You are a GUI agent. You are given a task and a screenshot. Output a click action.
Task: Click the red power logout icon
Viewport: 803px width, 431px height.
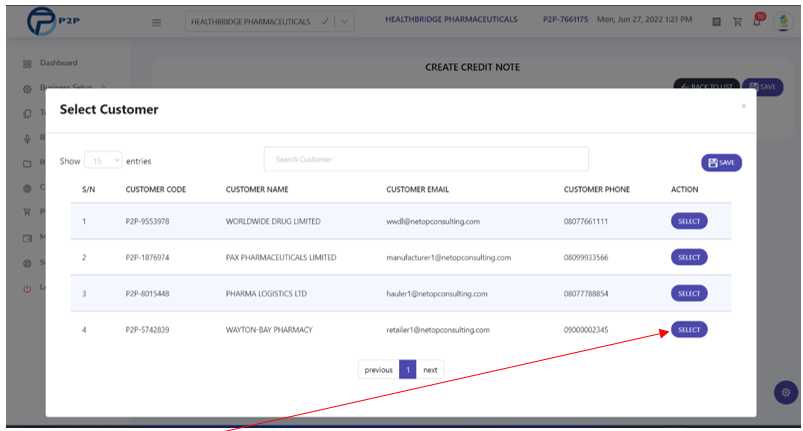(27, 289)
